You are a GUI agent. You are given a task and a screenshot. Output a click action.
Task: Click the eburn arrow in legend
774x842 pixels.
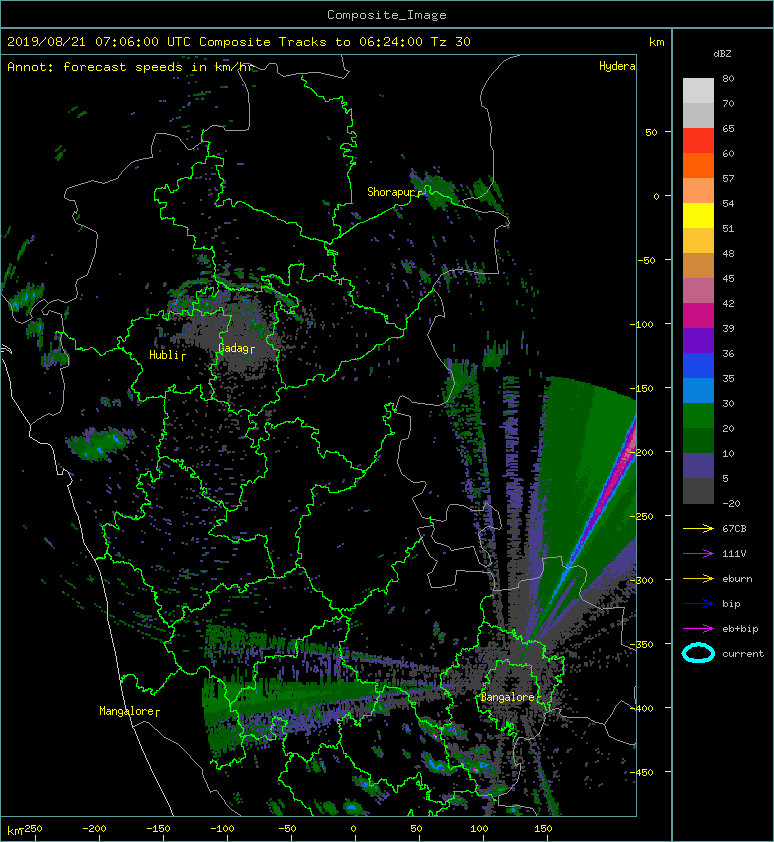coord(698,579)
